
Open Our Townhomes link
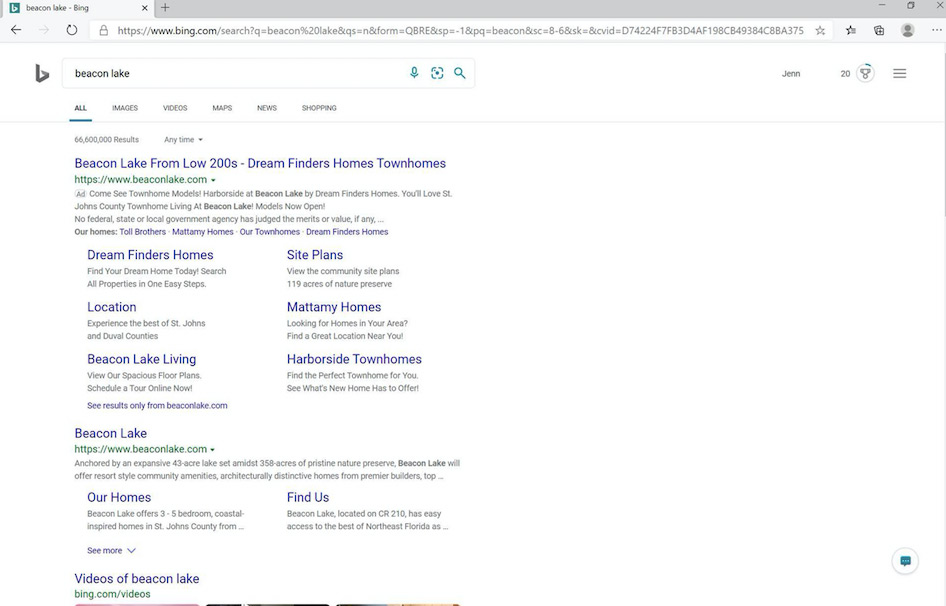pyautogui.click(x=270, y=232)
